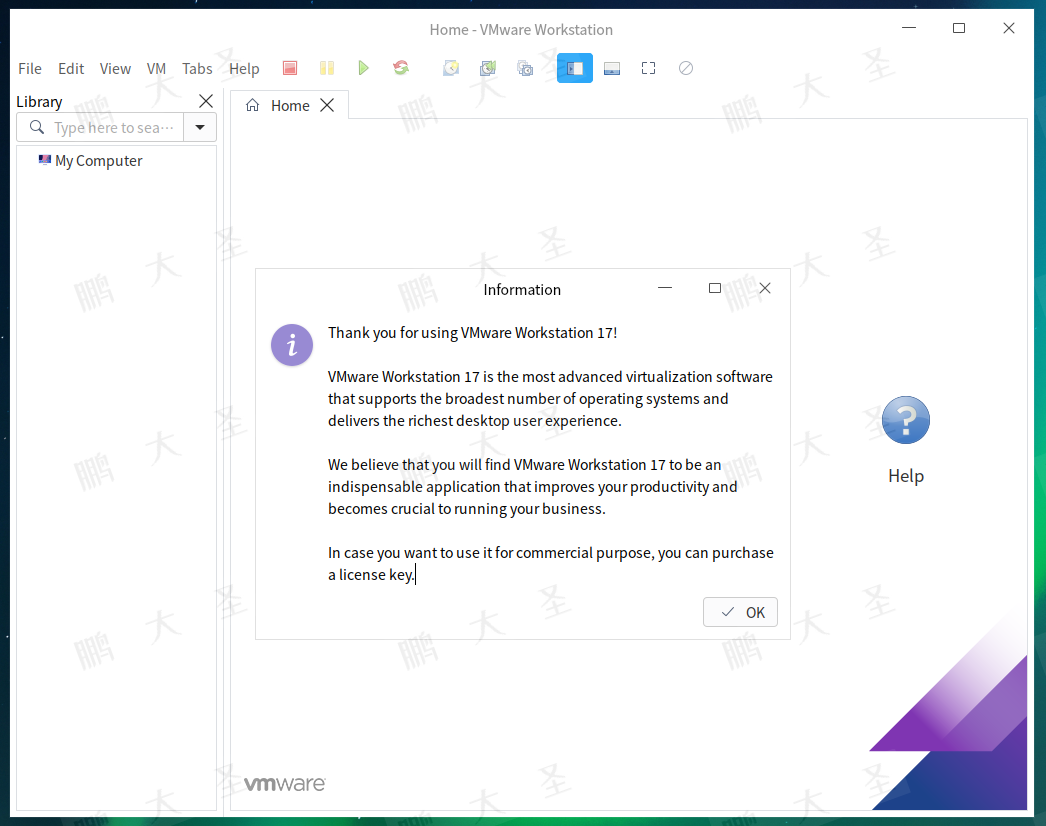Open the Snapshot Manager icon

coord(524,68)
